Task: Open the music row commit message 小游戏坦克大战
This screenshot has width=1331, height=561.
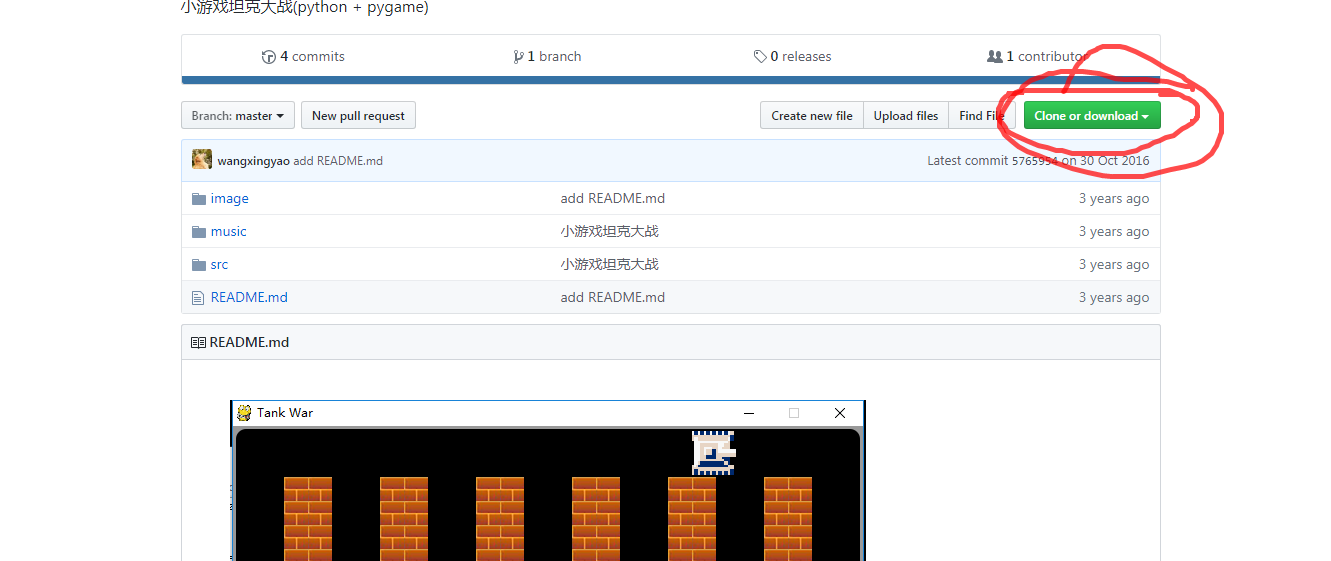Action: point(610,232)
